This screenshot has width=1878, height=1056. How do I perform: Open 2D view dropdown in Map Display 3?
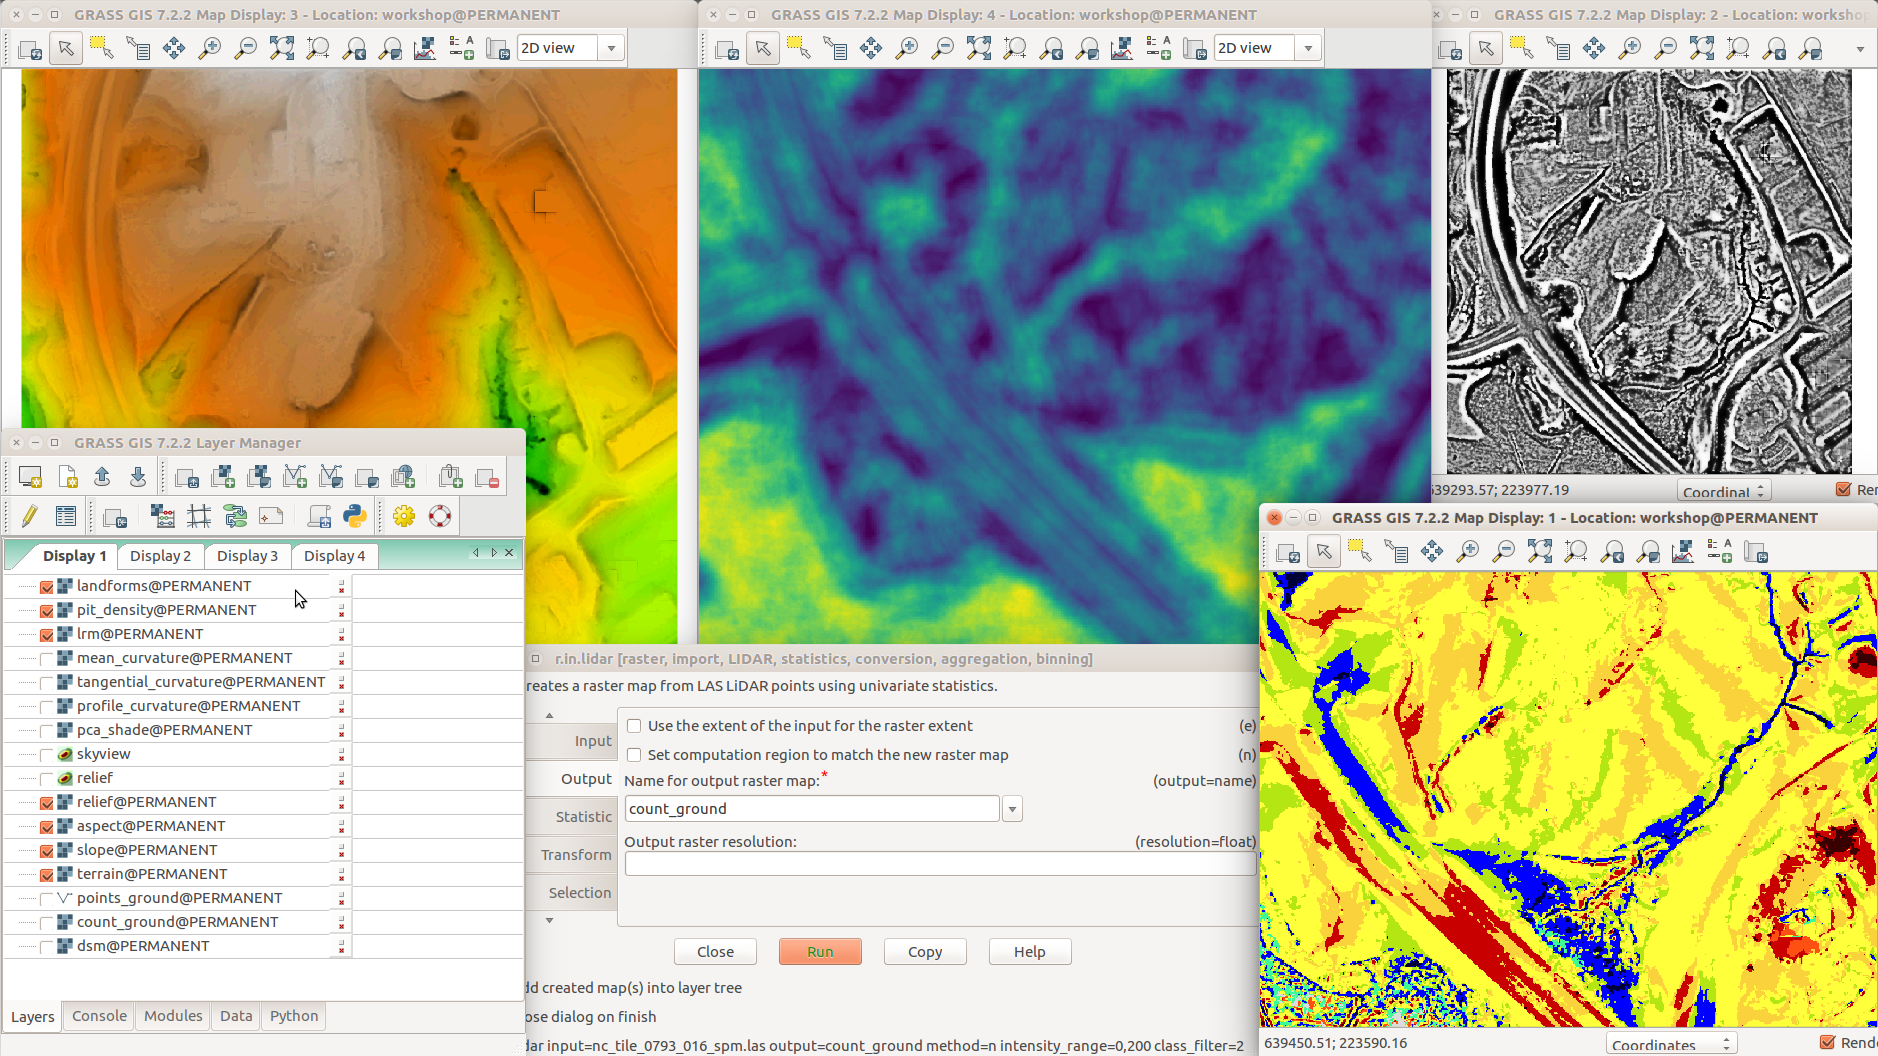click(611, 48)
